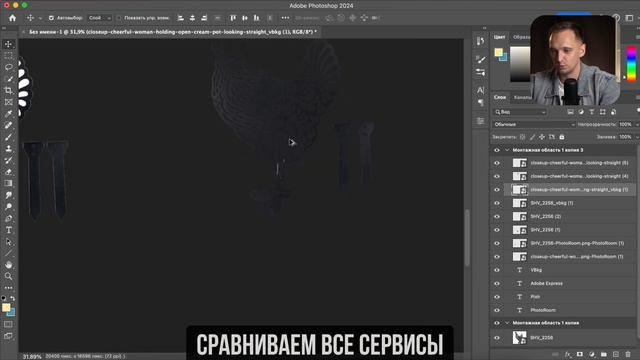Switch to the Цвет (Color) tab
Image resolution: width=640 pixels, height=360 pixels.
pyautogui.click(x=500, y=37)
